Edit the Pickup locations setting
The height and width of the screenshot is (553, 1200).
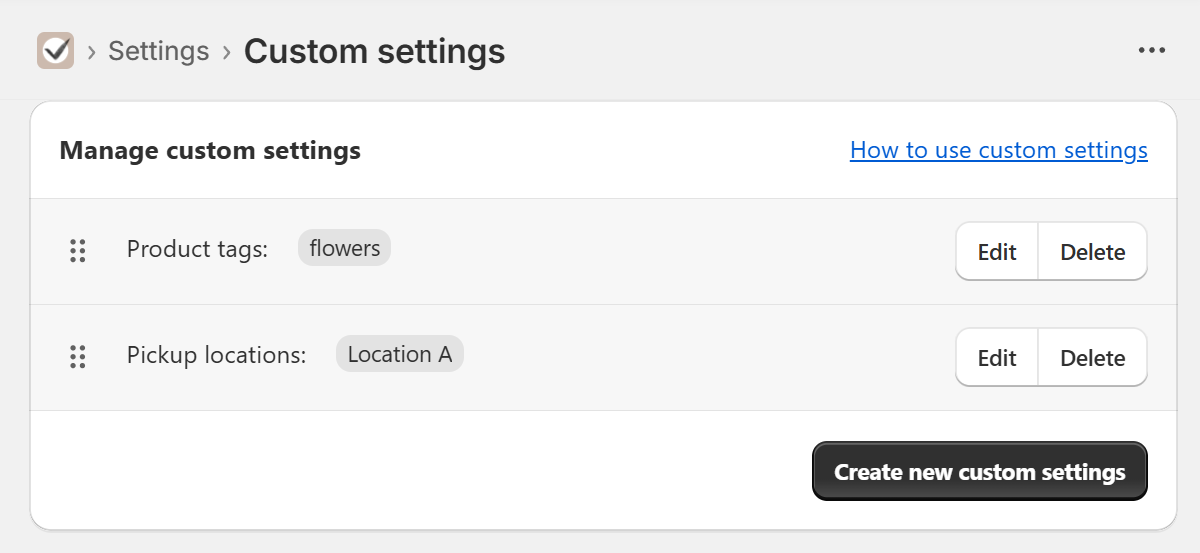tap(997, 358)
